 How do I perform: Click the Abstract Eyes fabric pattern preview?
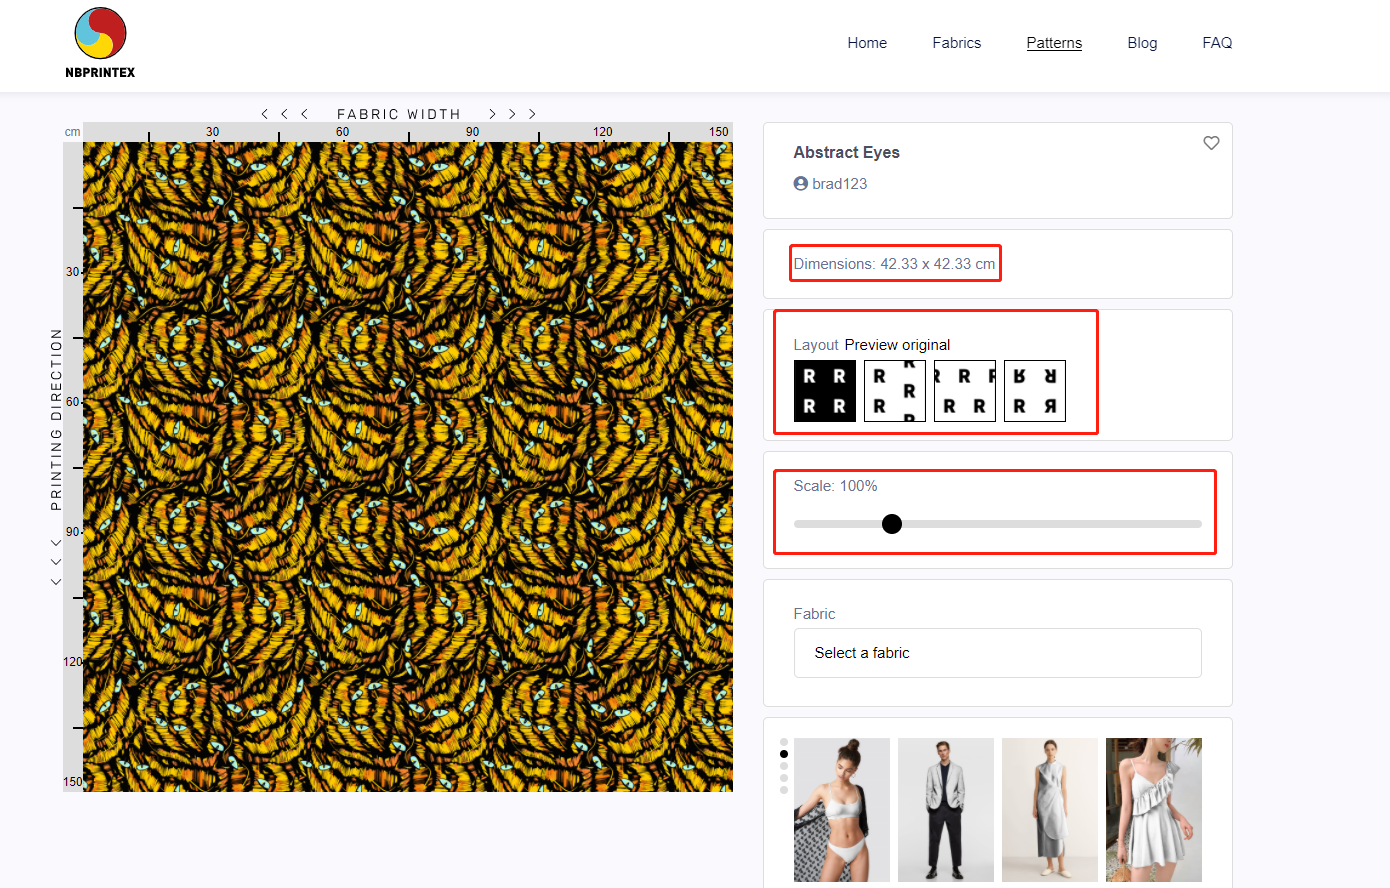coord(408,467)
